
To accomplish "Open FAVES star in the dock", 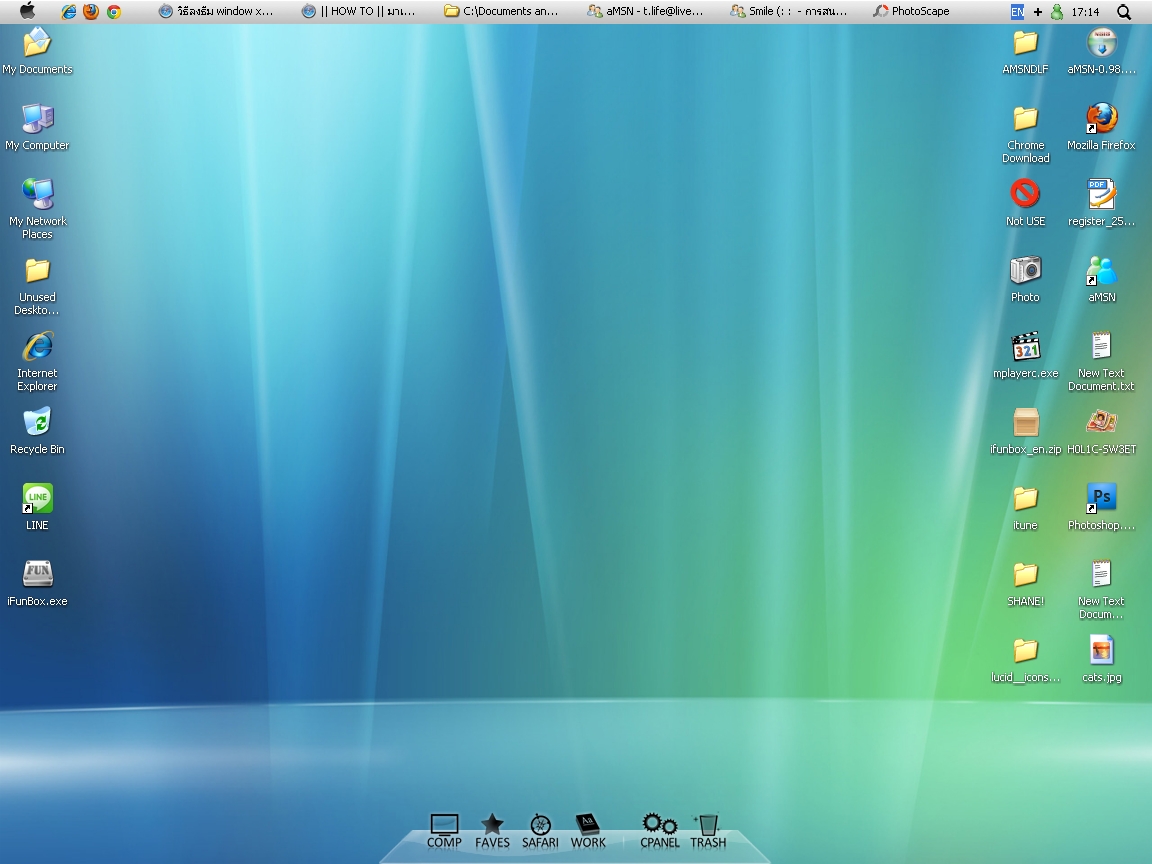I will point(492,831).
